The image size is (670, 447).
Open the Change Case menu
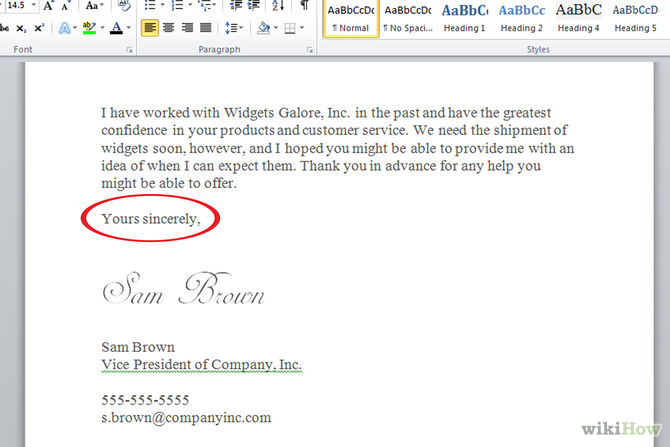pos(94,6)
